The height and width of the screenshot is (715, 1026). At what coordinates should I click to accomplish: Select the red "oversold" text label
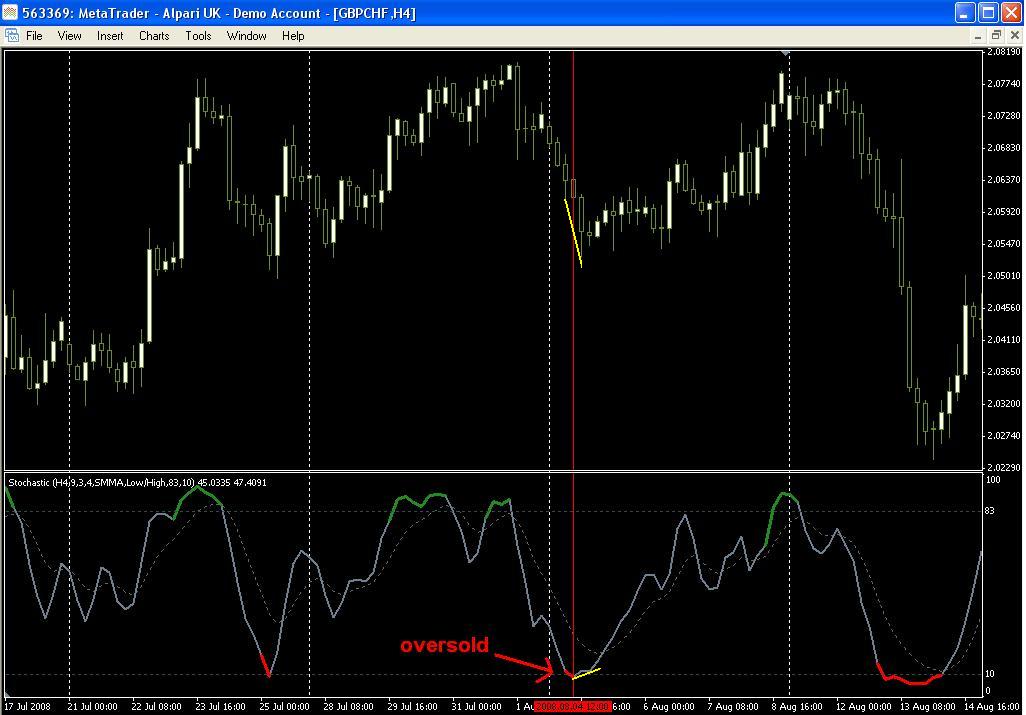coord(444,645)
